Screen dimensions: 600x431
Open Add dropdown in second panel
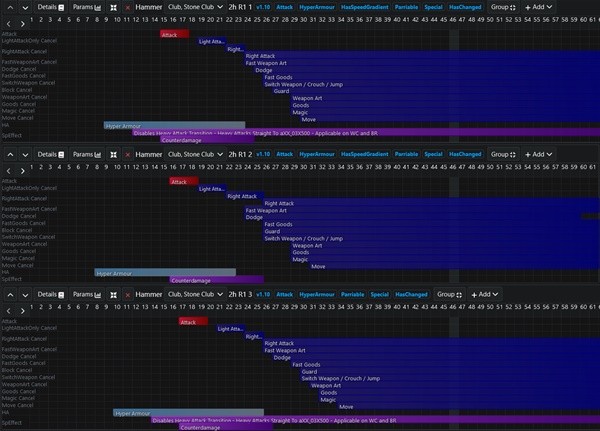click(x=538, y=155)
